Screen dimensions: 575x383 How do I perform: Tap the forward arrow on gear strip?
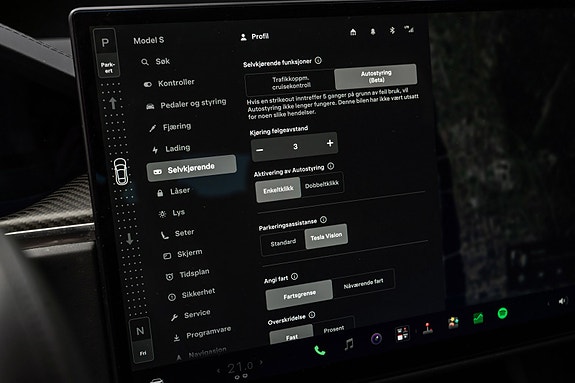coord(113,103)
